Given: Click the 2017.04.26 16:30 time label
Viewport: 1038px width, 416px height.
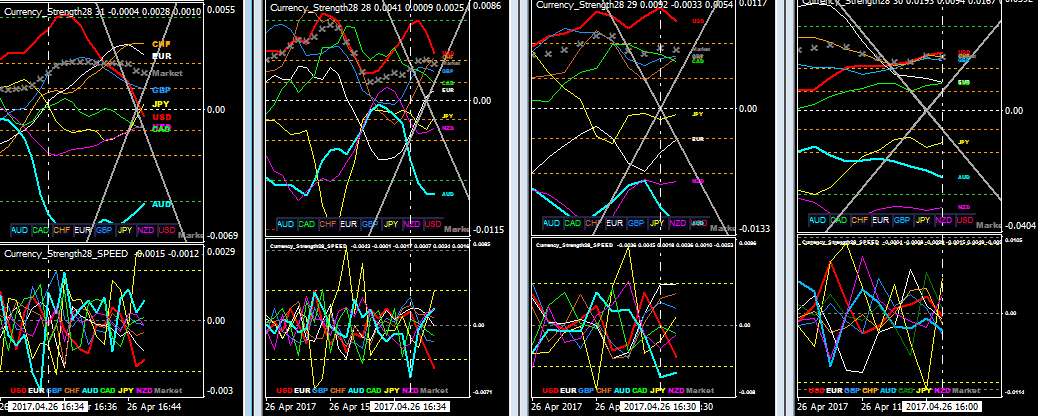Looking at the screenshot, I should [x=659, y=406].
